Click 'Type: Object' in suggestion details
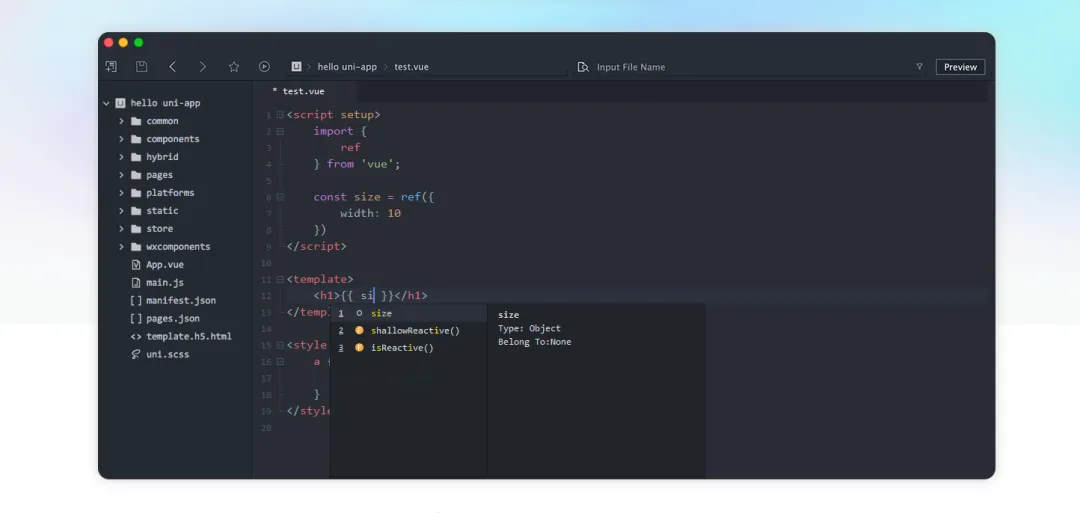Viewport: 1080px width, 513px height. (x=529, y=328)
